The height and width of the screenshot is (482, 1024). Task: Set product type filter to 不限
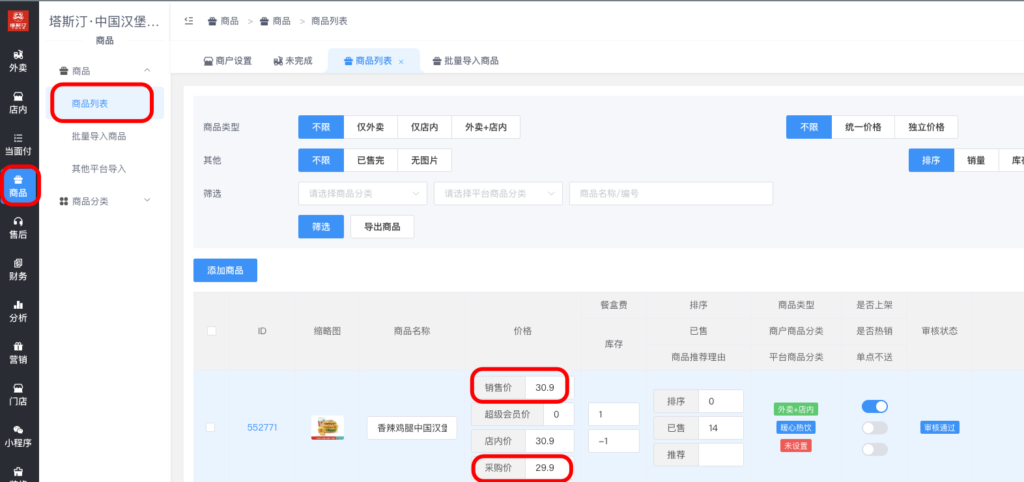(x=321, y=127)
